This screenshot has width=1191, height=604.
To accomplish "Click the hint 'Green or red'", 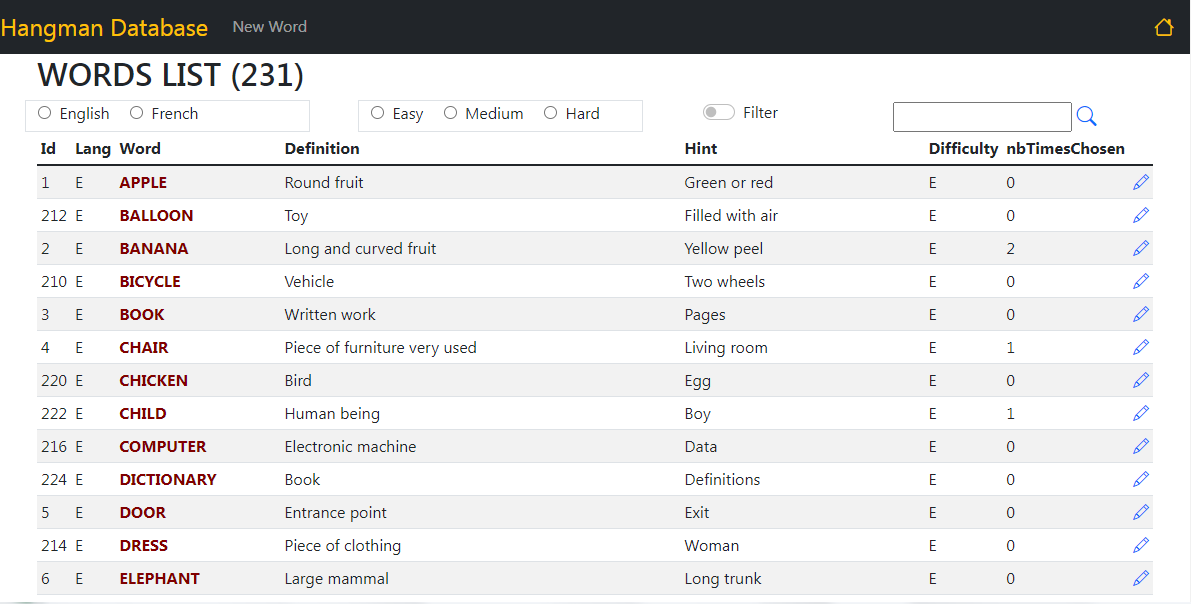I will point(728,182).
